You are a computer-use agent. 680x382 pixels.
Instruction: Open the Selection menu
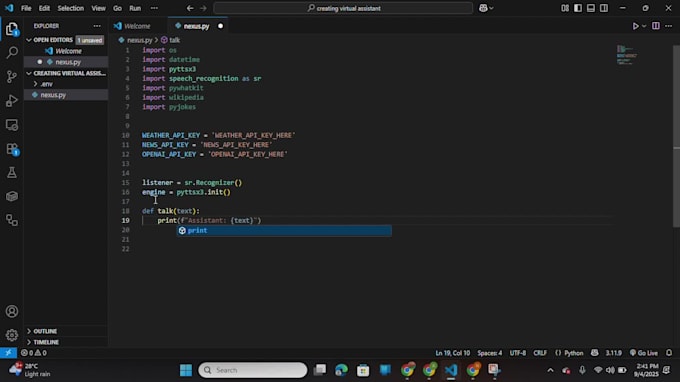coord(71,8)
